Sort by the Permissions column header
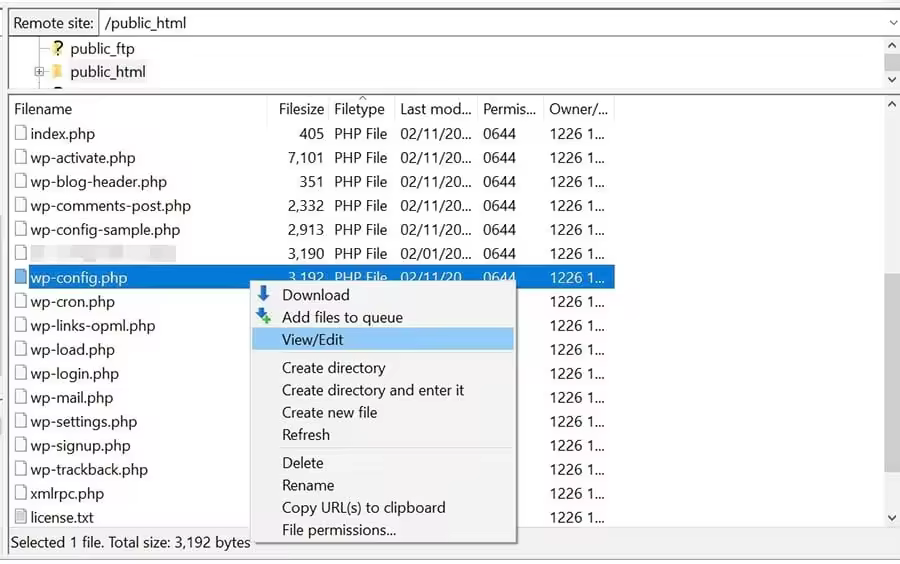 (510, 109)
